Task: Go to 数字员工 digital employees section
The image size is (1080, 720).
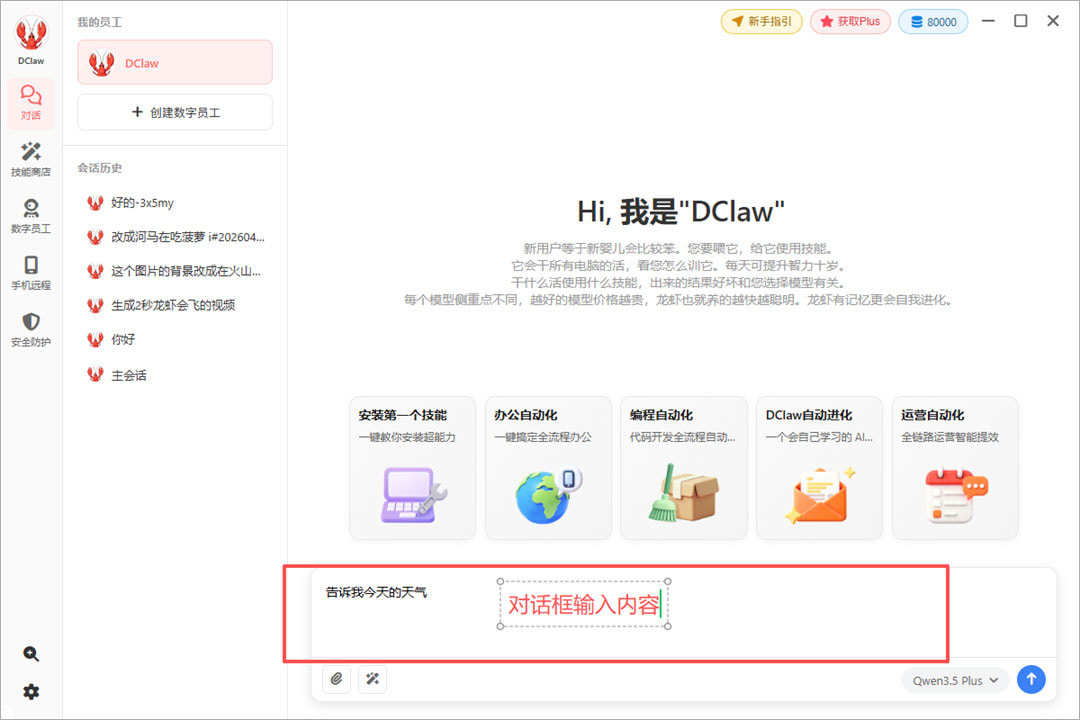Action: coord(31,216)
